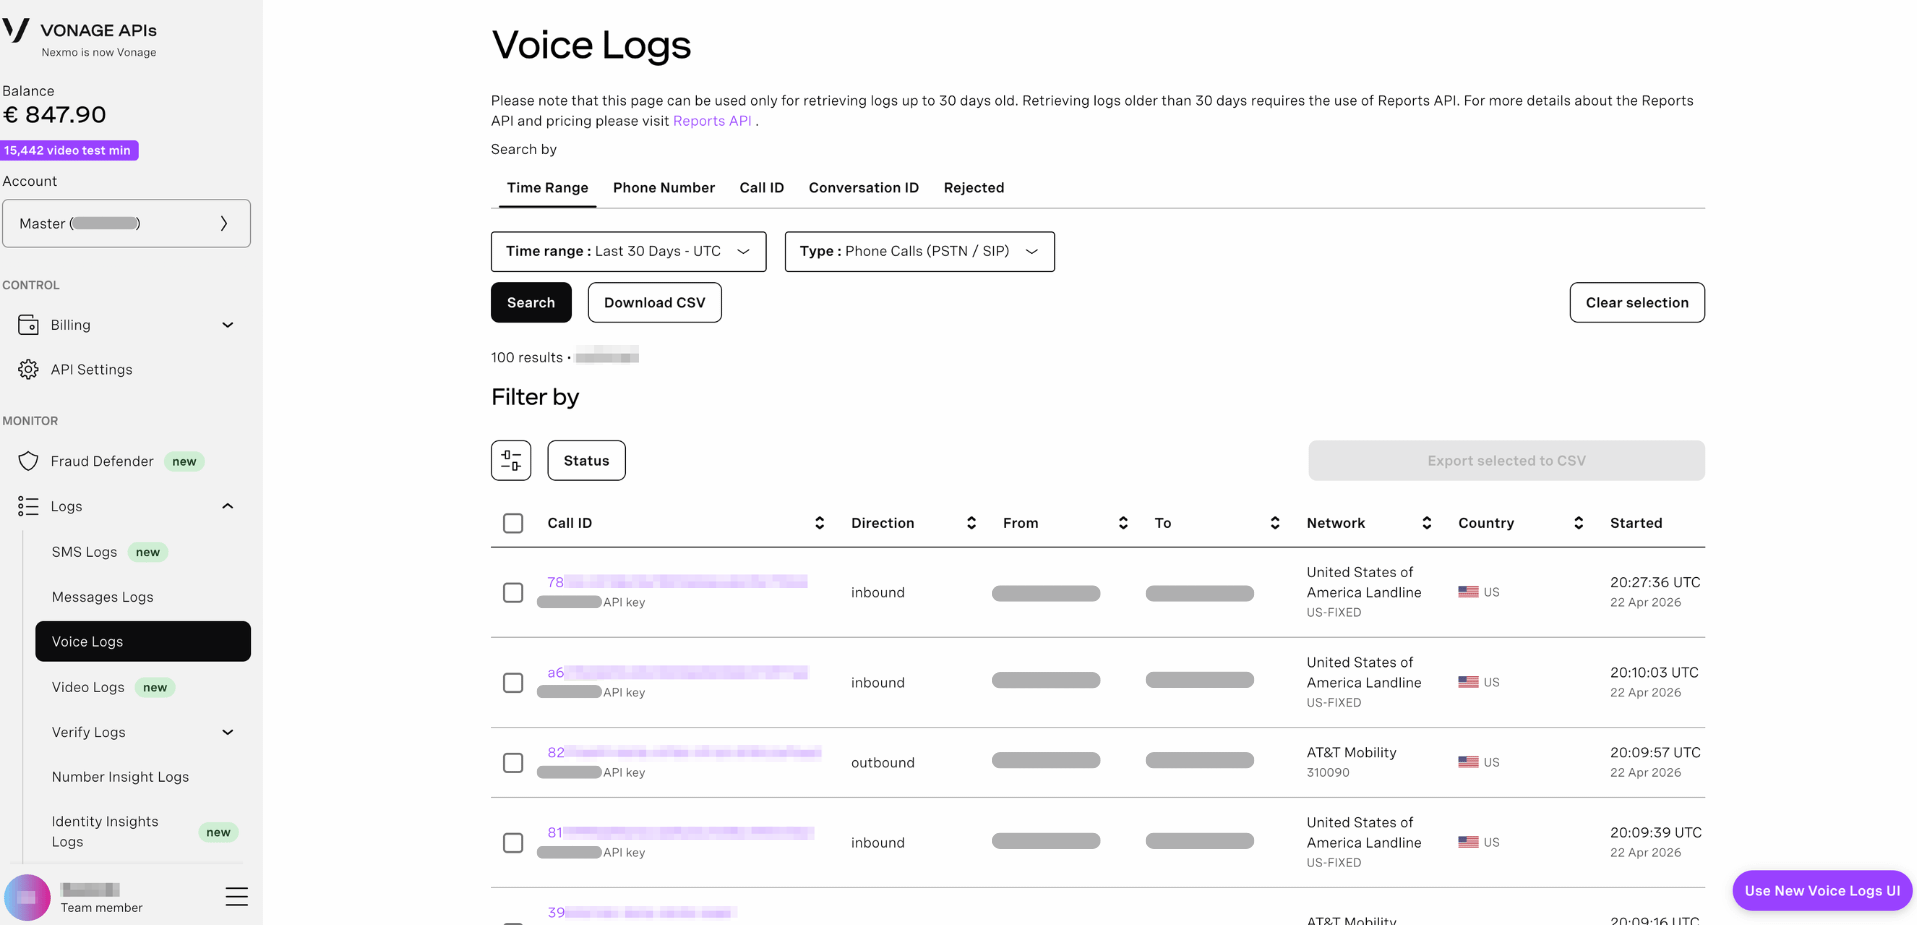Open the call ID link starting with 82
This screenshot has height=925, width=1917.
pos(684,752)
